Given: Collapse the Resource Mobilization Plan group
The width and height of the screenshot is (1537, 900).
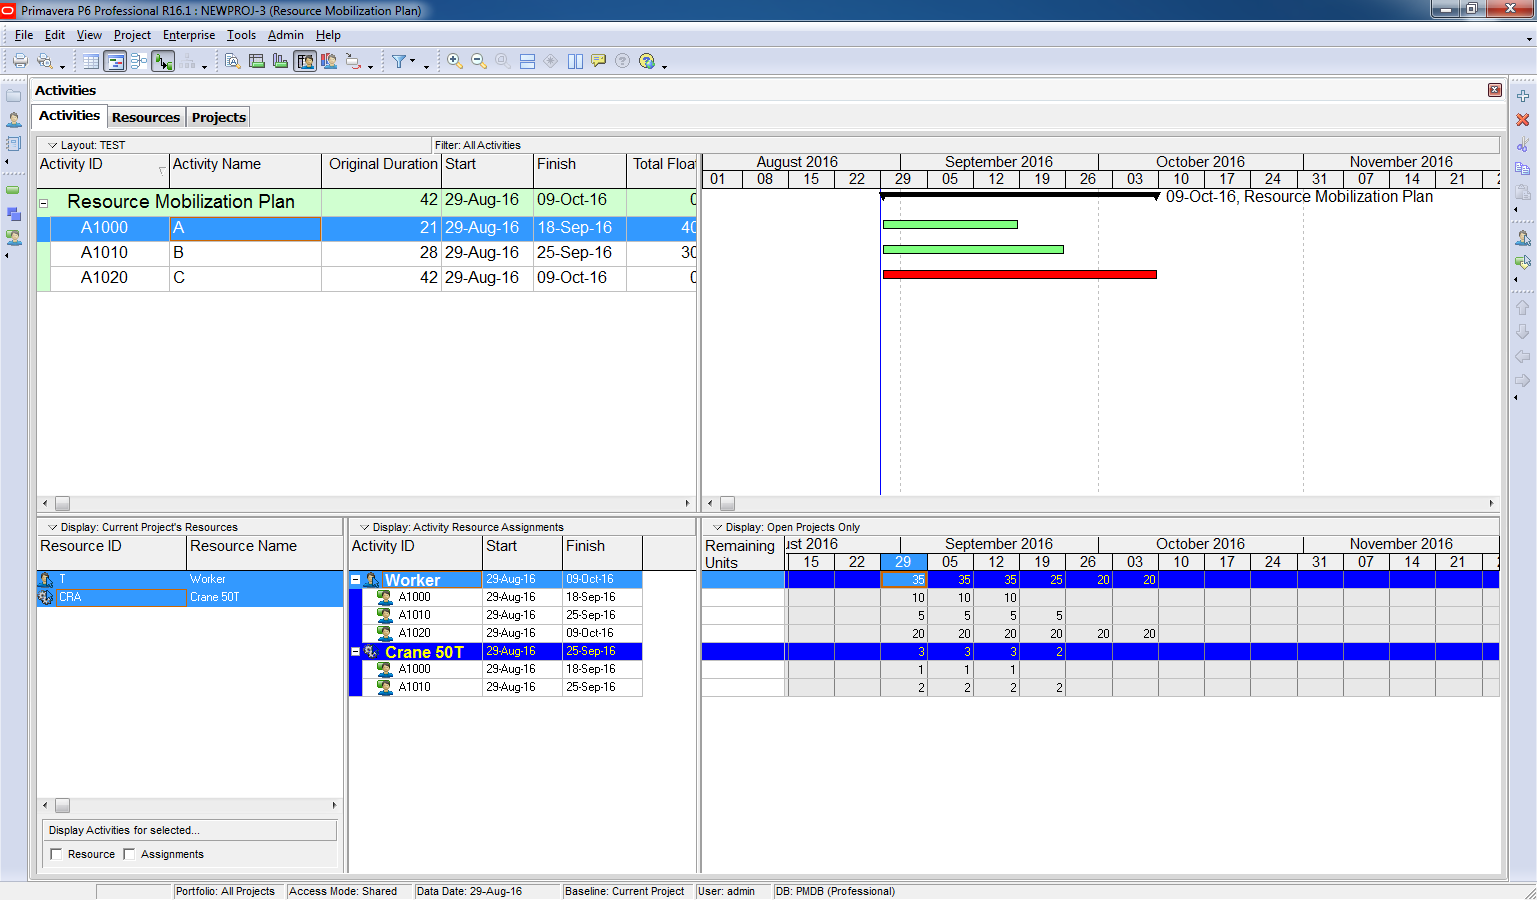Looking at the screenshot, I should pyautogui.click(x=44, y=203).
